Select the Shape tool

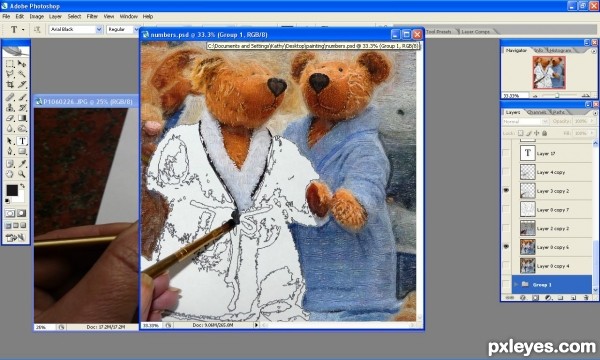point(22,151)
